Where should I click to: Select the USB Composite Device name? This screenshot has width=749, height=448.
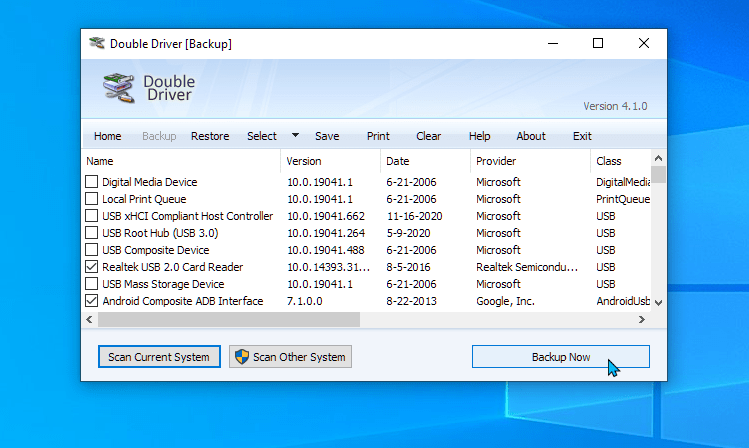pyautogui.click(x=156, y=250)
